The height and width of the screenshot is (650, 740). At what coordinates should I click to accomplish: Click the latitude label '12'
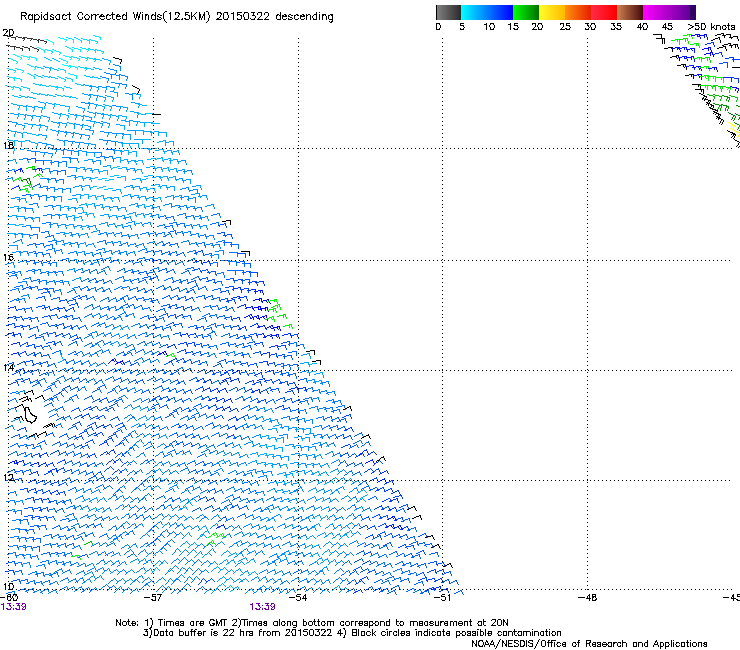(x=8, y=477)
